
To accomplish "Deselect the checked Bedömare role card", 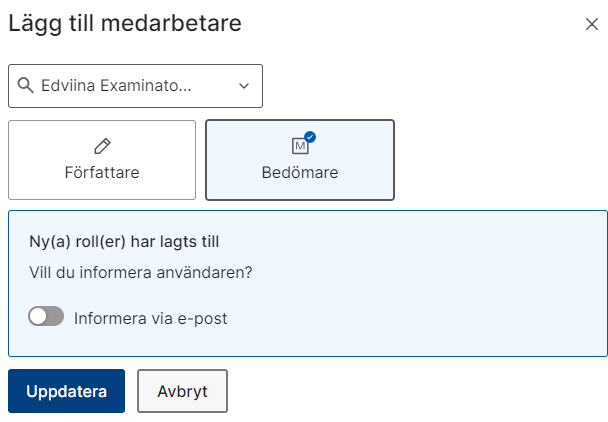I will 300,160.
